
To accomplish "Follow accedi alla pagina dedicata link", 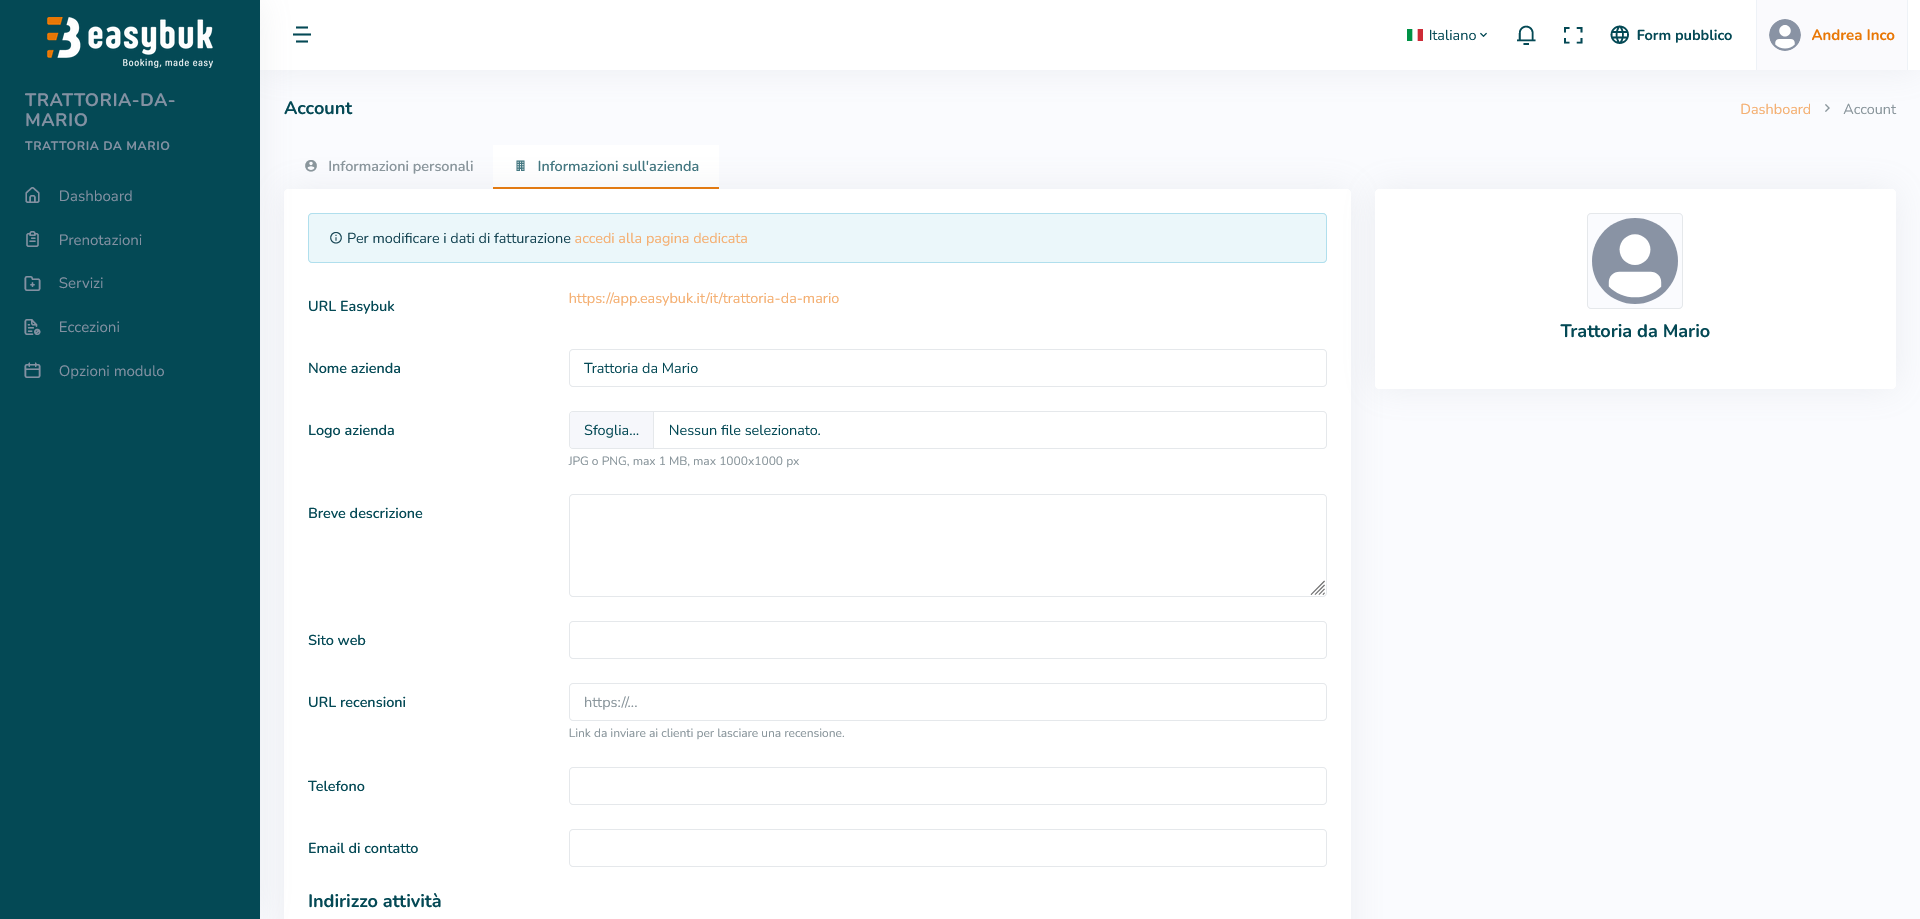I will tap(661, 238).
